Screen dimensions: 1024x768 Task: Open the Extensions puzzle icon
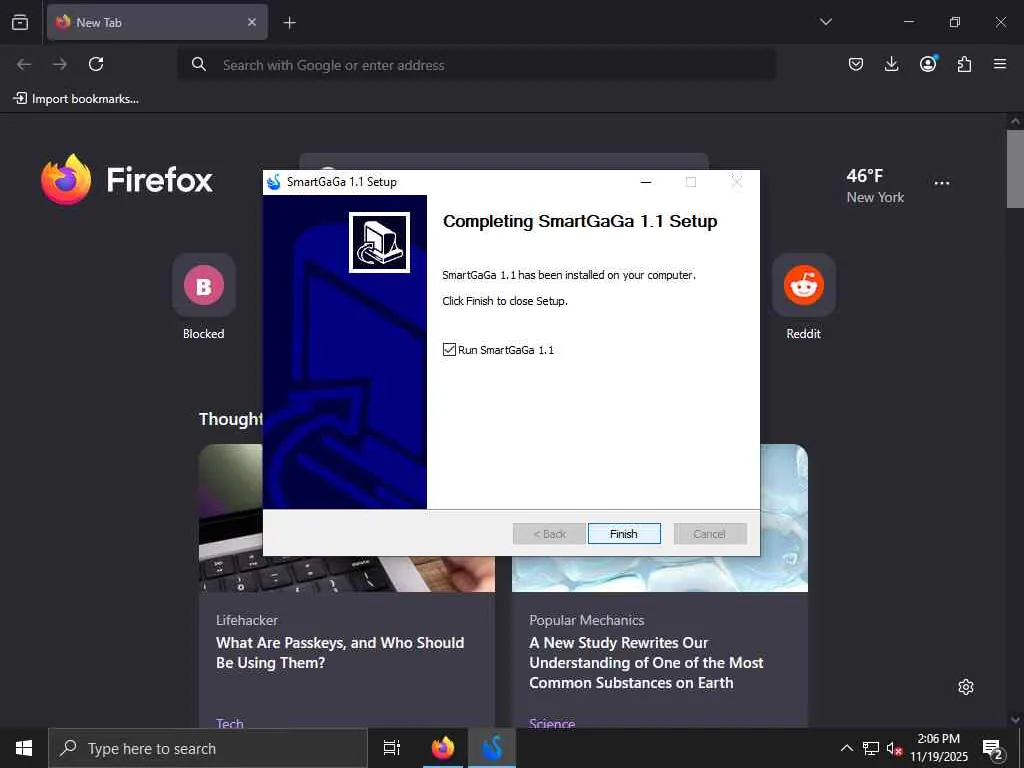coord(964,64)
